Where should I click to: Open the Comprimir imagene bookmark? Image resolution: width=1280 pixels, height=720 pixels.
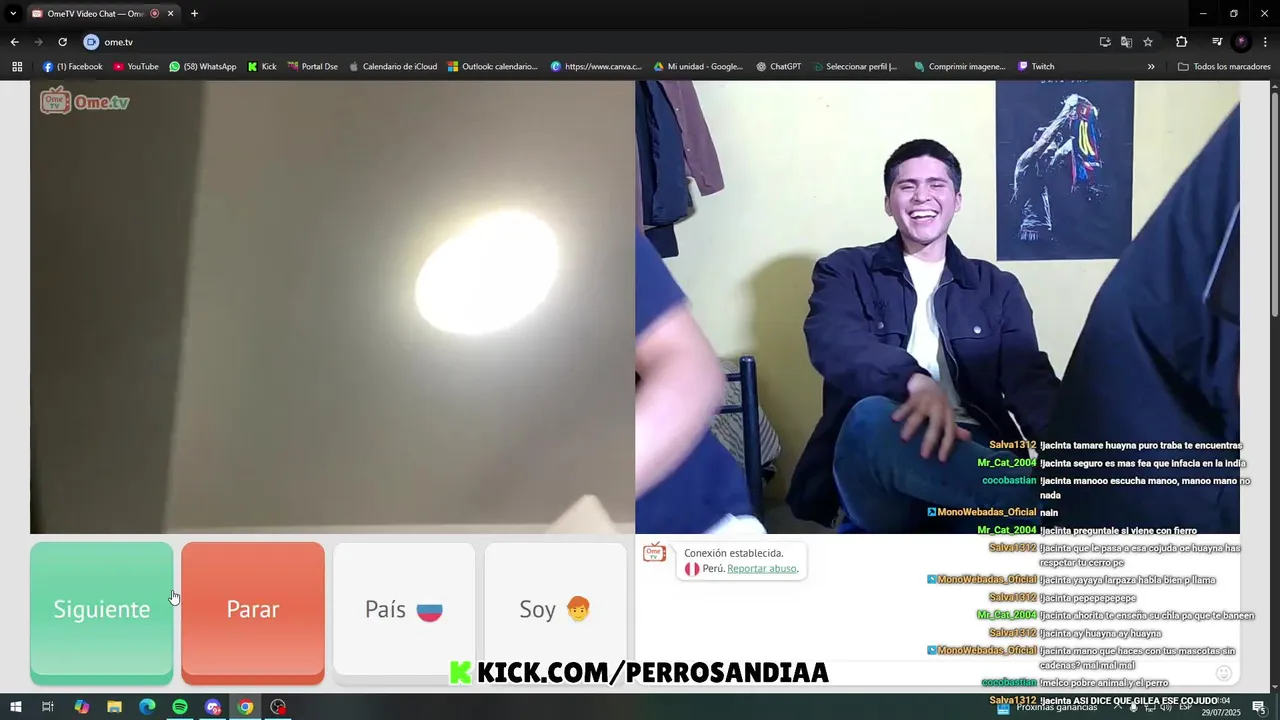coord(960,67)
